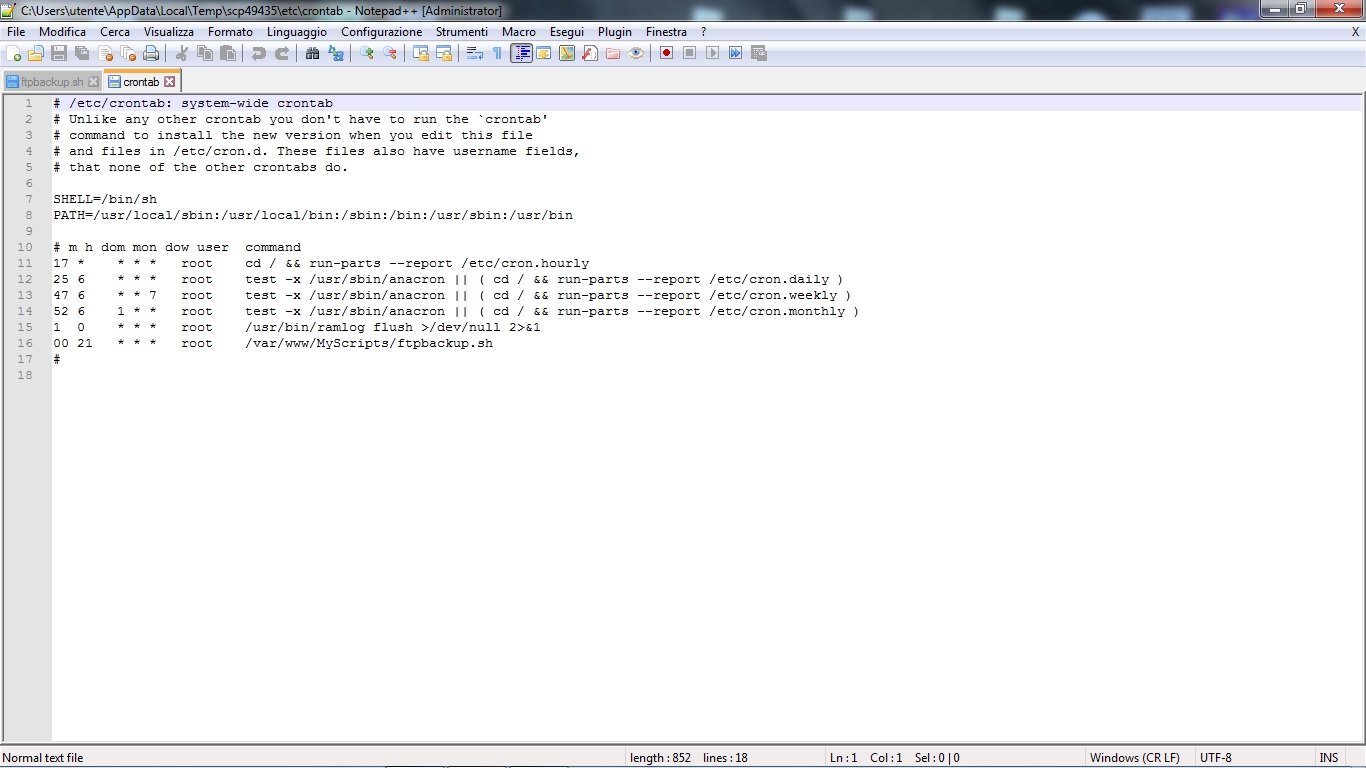Image resolution: width=1366 pixels, height=768 pixels.
Task: Toggle the indent guide button
Action: pyautogui.click(x=521, y=53)
